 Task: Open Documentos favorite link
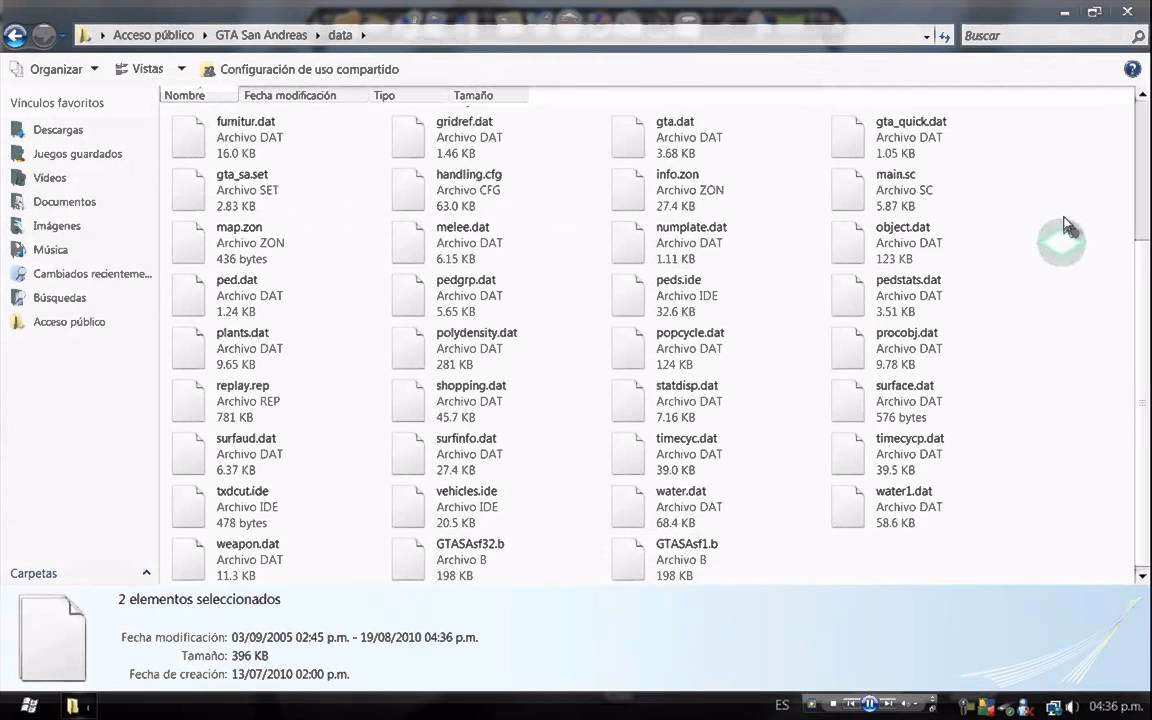[54, 201]
